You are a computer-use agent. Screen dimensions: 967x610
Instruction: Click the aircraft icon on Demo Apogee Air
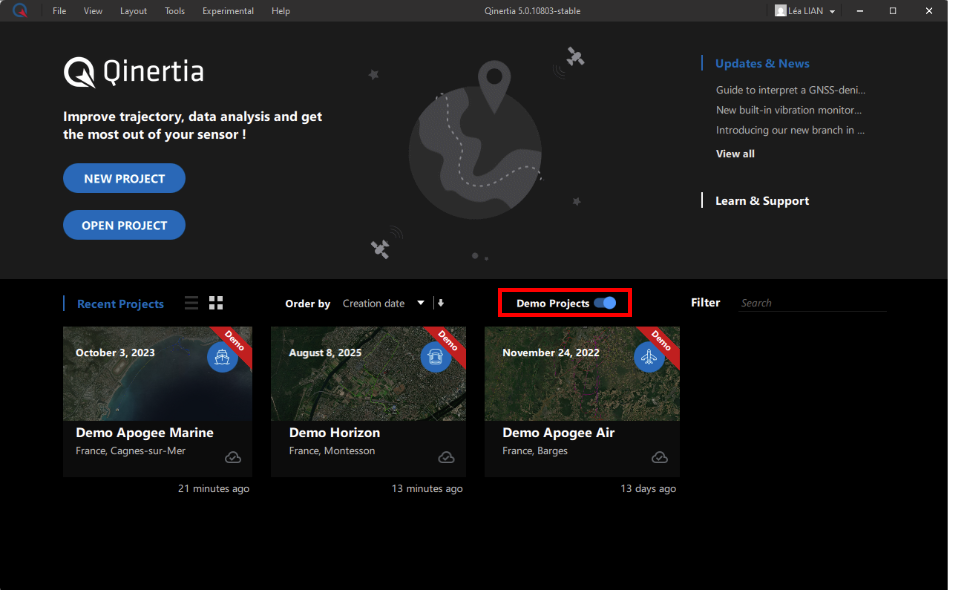649,358
